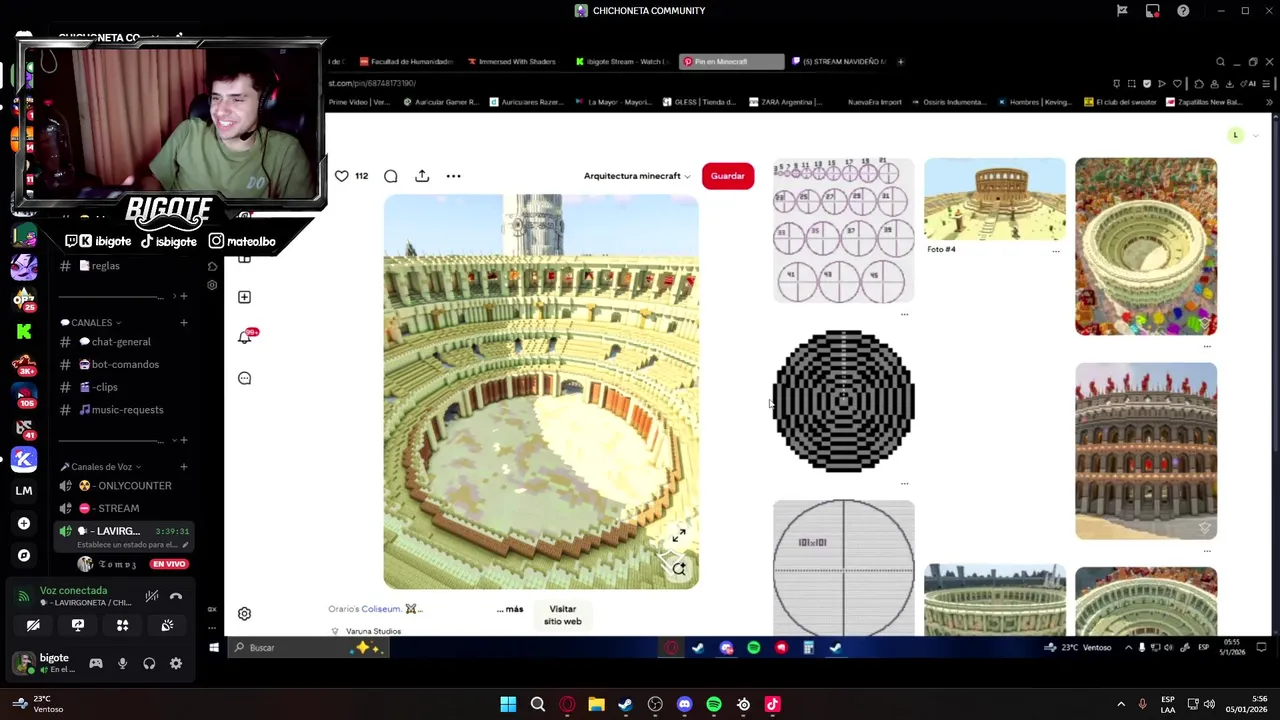Like the pin with heart icon
The height and width of the screenshot is (720, 1280).
(x=342, y=176)
